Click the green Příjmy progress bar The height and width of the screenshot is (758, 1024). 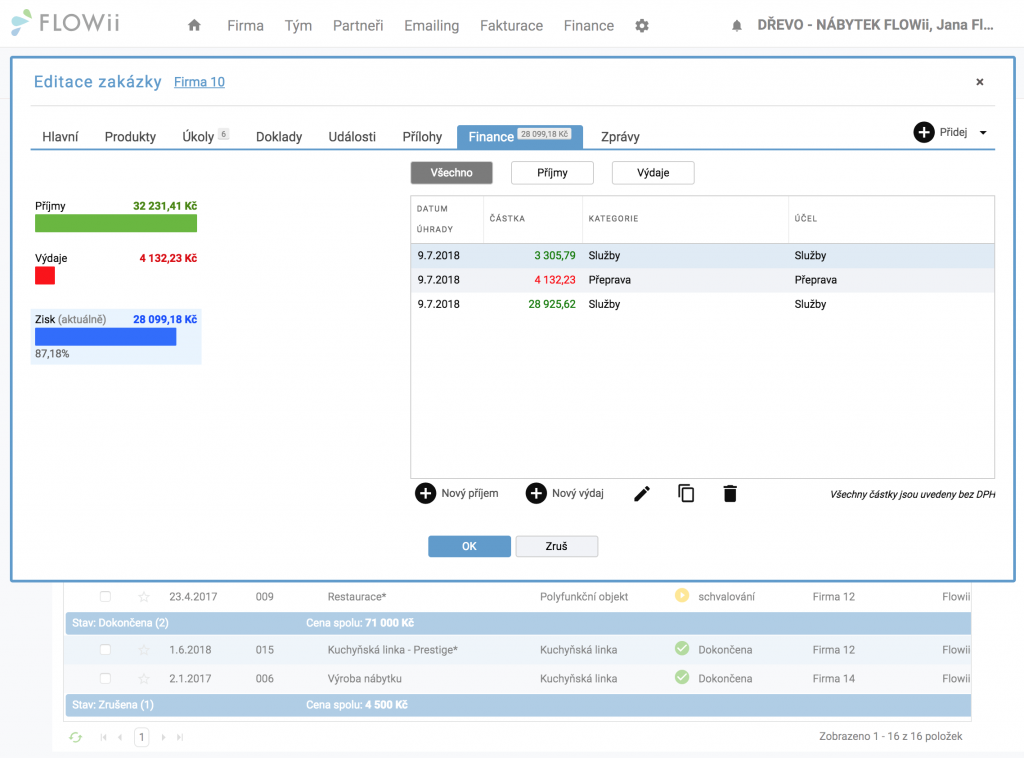[x=116, y=223]
